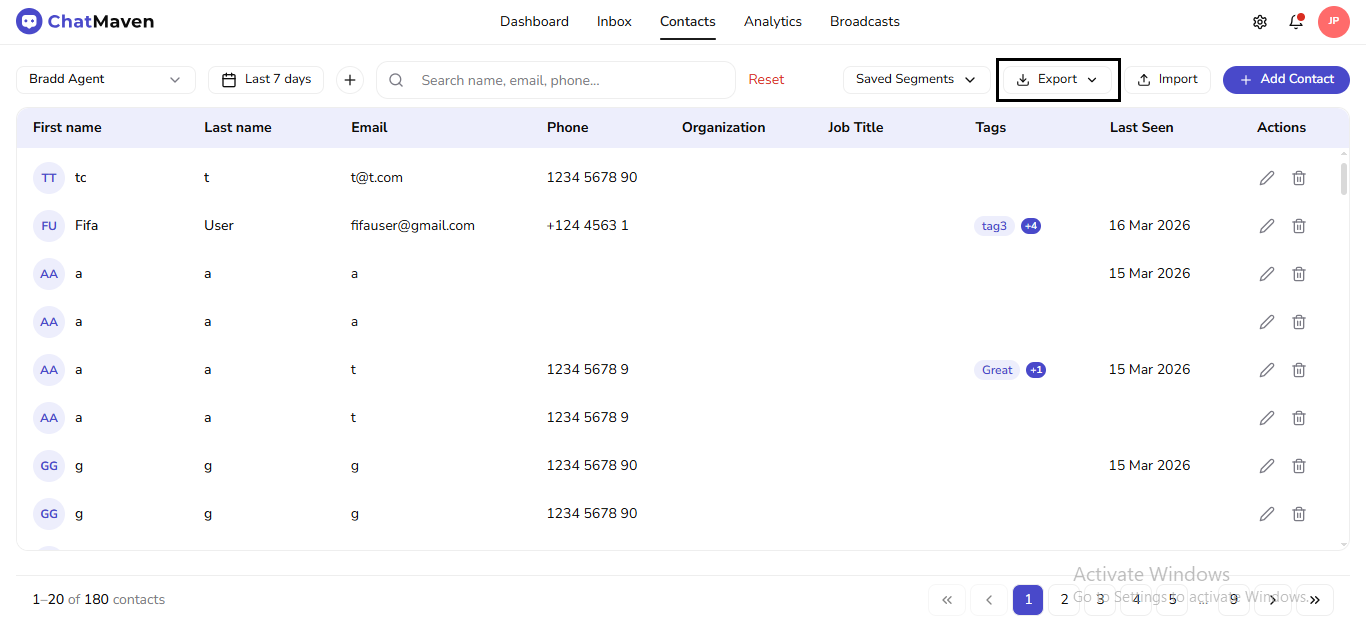Open the settings gear icon

[1260, 21]
